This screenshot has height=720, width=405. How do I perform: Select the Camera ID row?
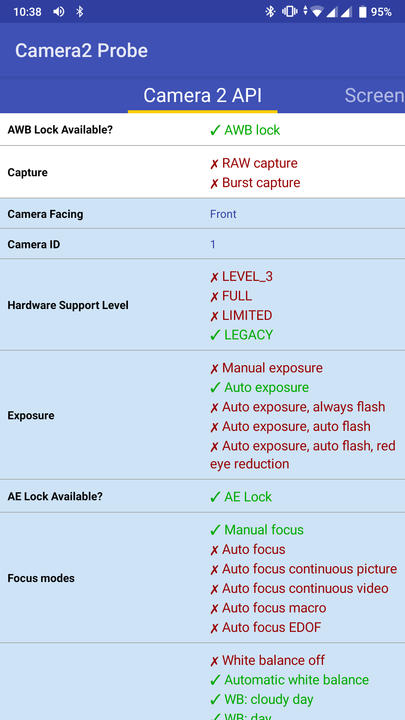202,244
